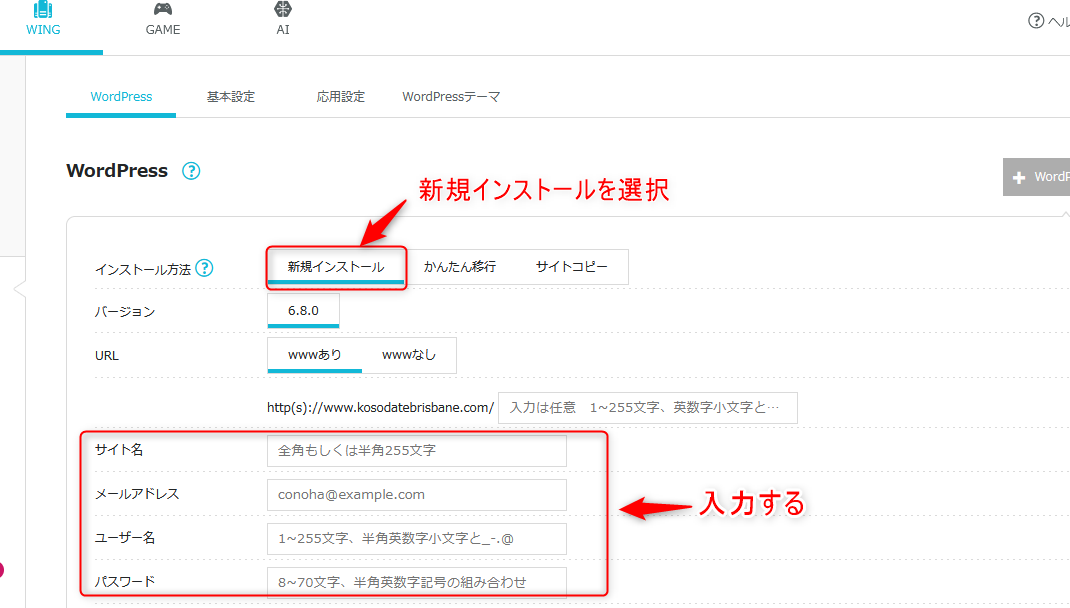Click the WING server icon
Image resolution: width=1070 pixels, height=608 pixels.
(x=43, y=10)
